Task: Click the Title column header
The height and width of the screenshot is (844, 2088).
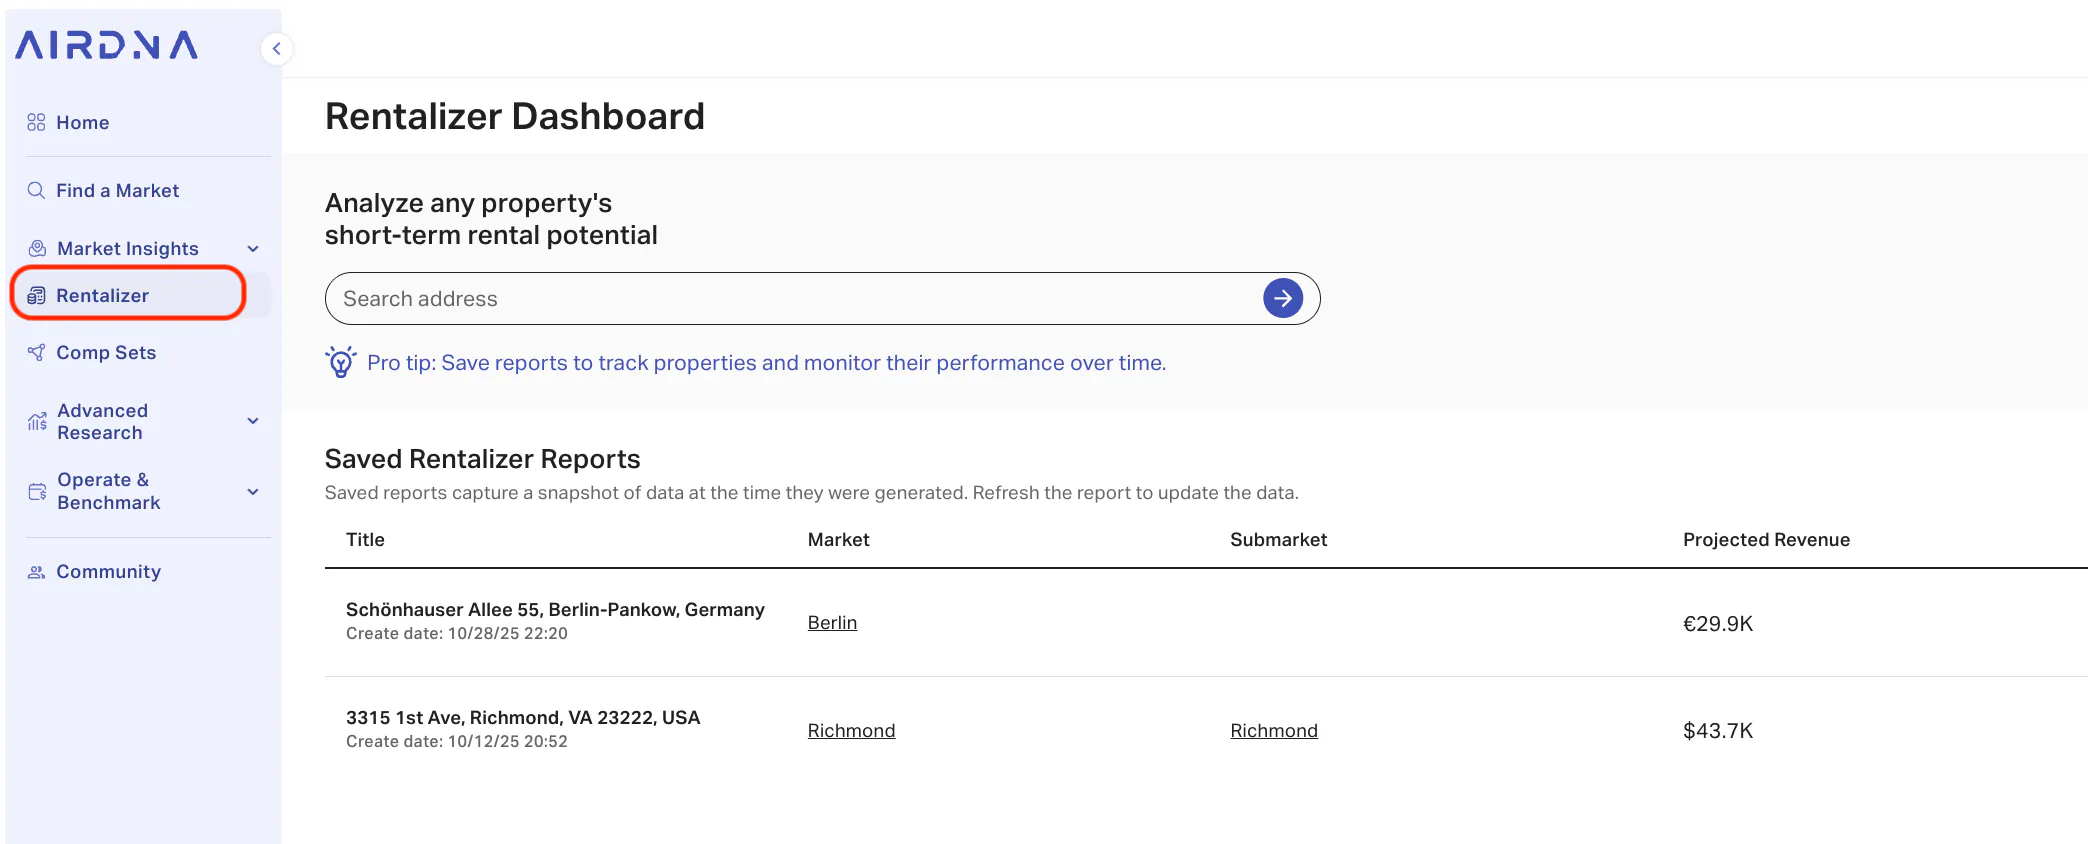Action: point(365,539)
